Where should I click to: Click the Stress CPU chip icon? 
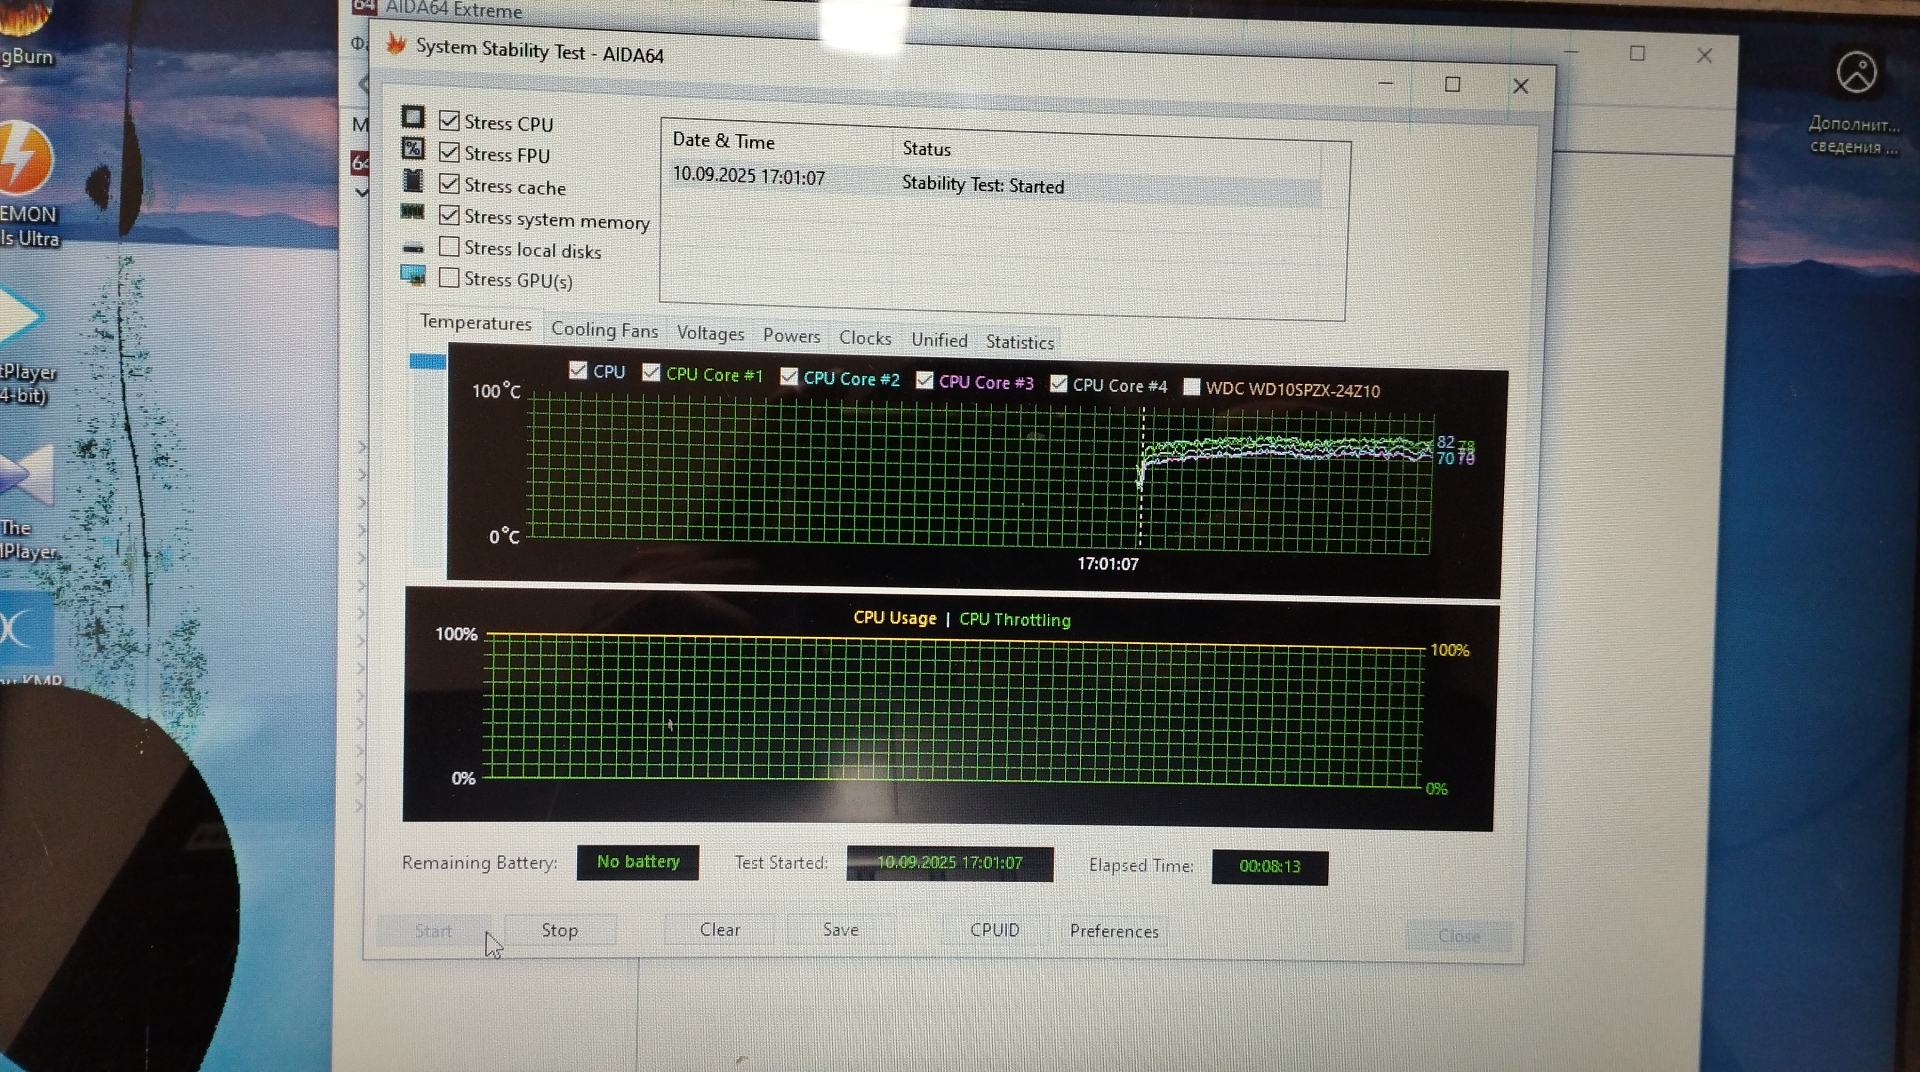coord(412,117)
